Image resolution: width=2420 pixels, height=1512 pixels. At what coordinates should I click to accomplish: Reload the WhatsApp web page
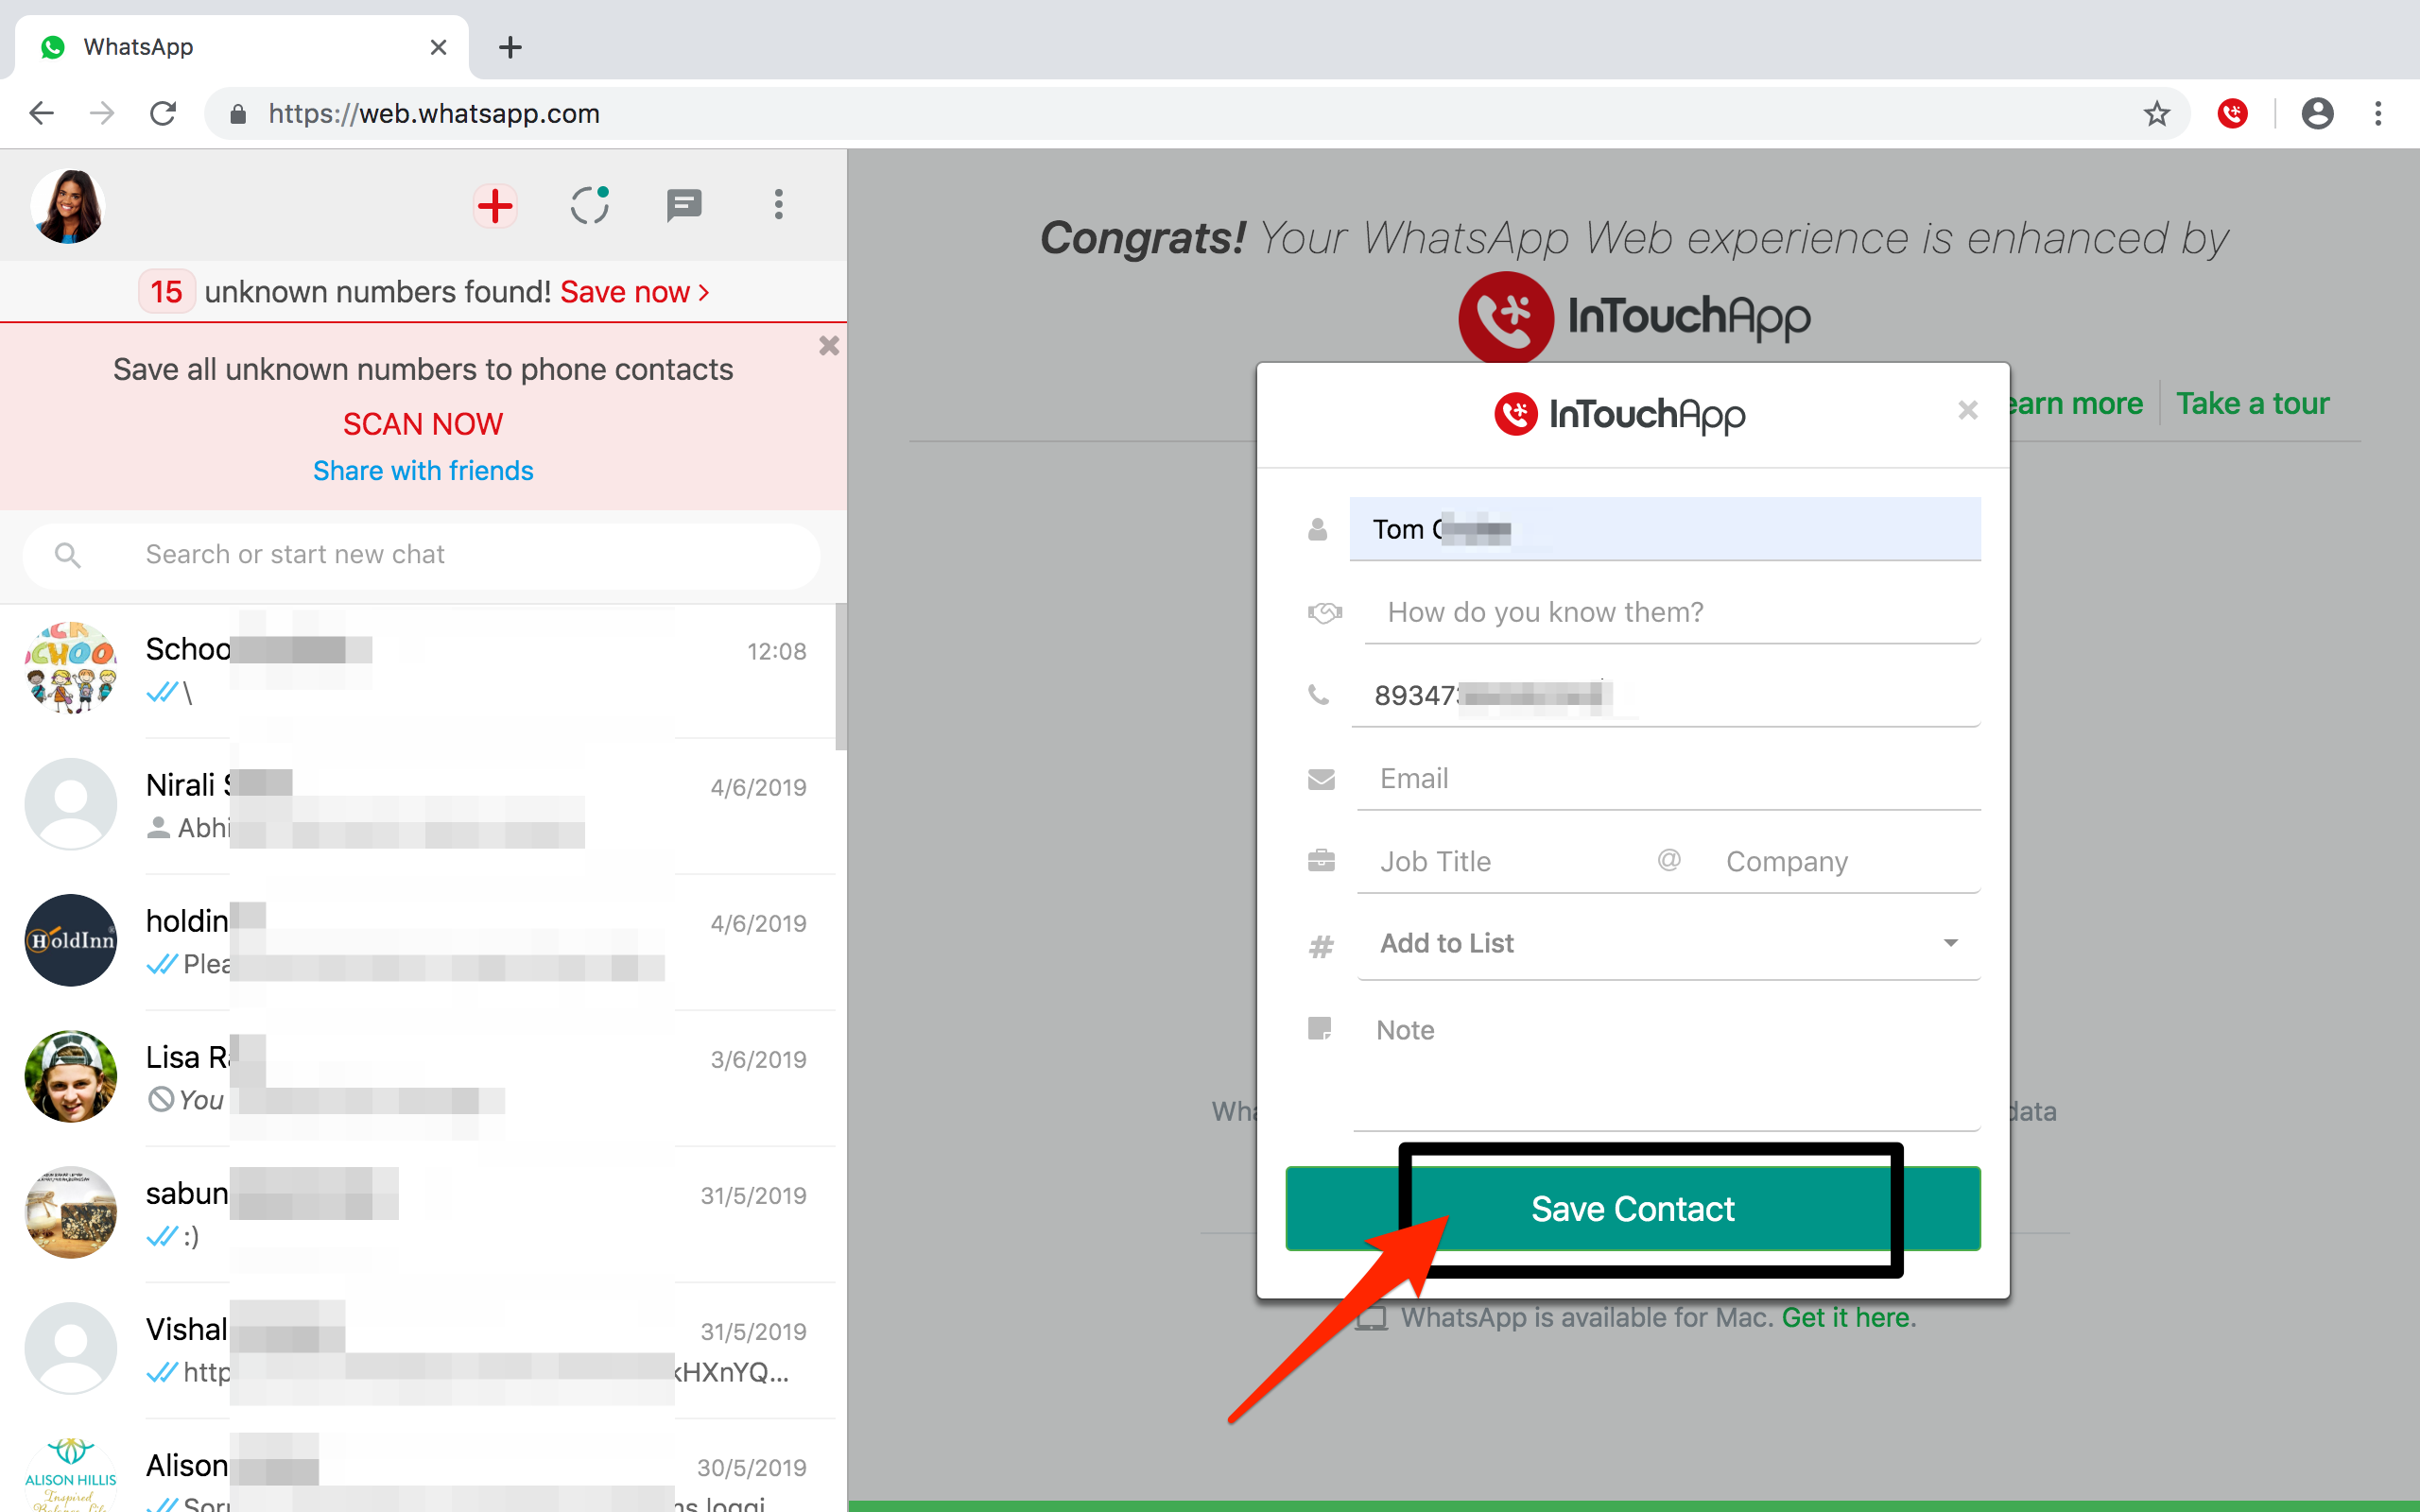(x=163, y=113)
